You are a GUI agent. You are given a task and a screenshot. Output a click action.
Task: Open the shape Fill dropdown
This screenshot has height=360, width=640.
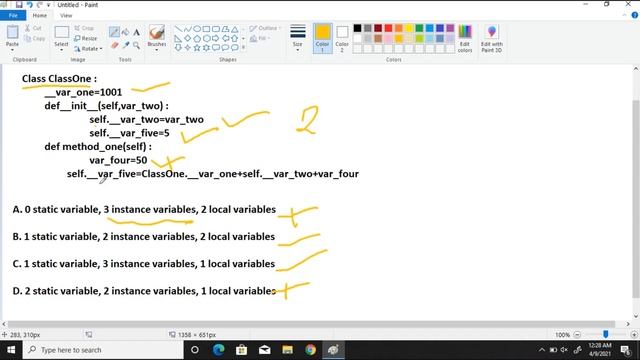coord(260,38)
